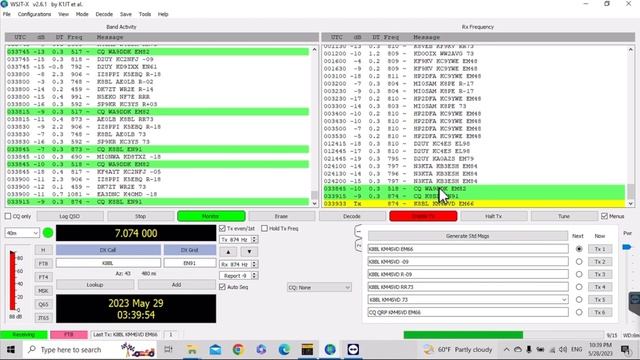
Task: Switch to message tab 2
Action: (x=358, y=246)
